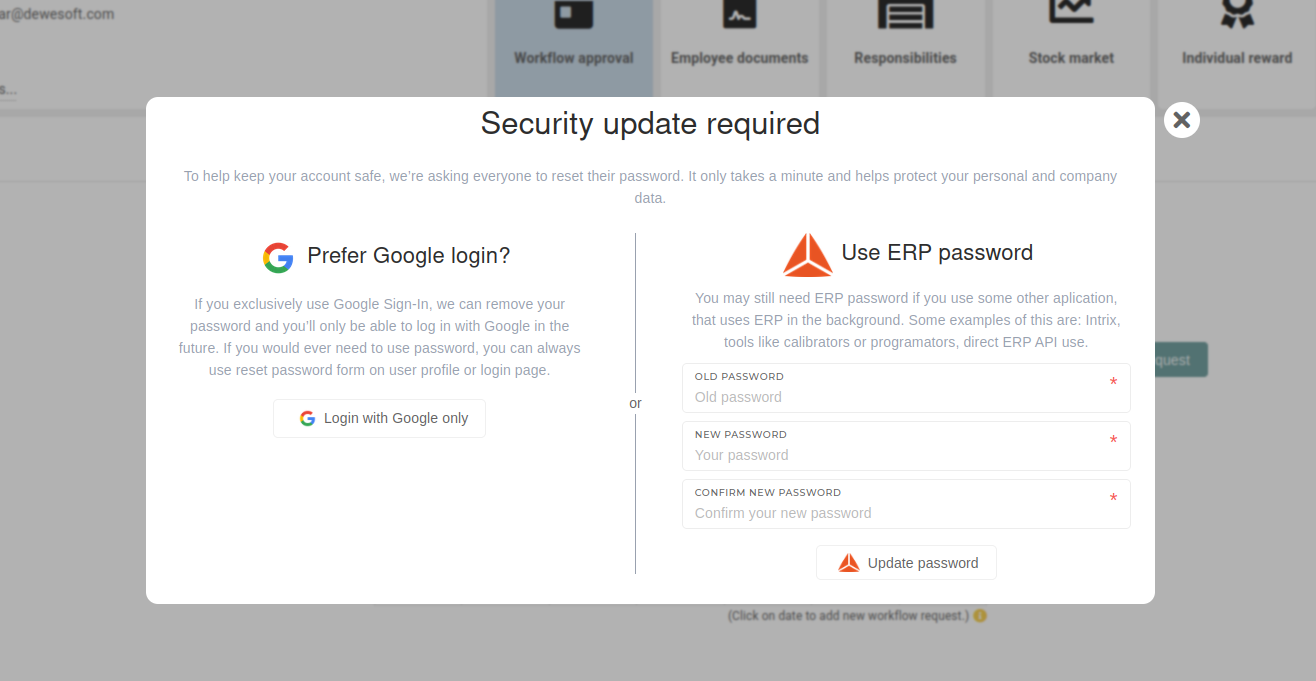Image resolution: width=1316 pixels, height=681 pixels.
Task: Click the Update password button
Action: [x=906, y=562]
